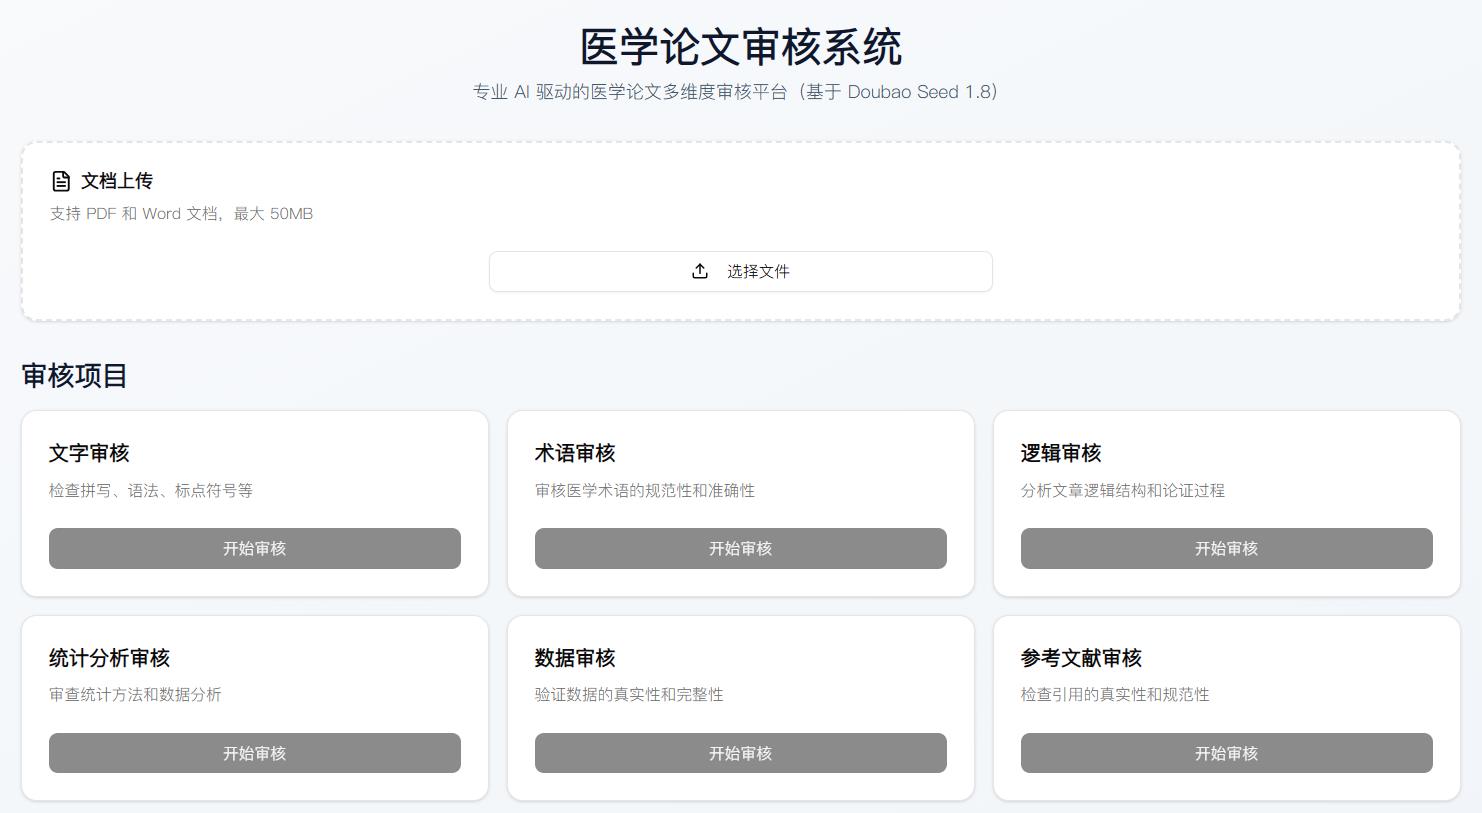Start the 文字审核 review
This screenshot has height=813, width=1482.
(254, 548)
